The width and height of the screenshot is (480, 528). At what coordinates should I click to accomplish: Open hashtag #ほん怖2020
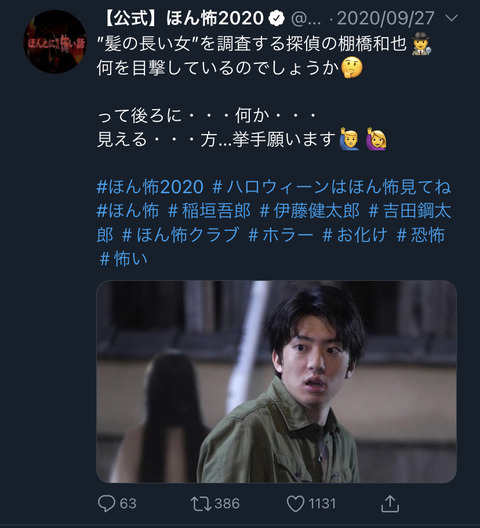pyautogui.click(x=150, y=187)
